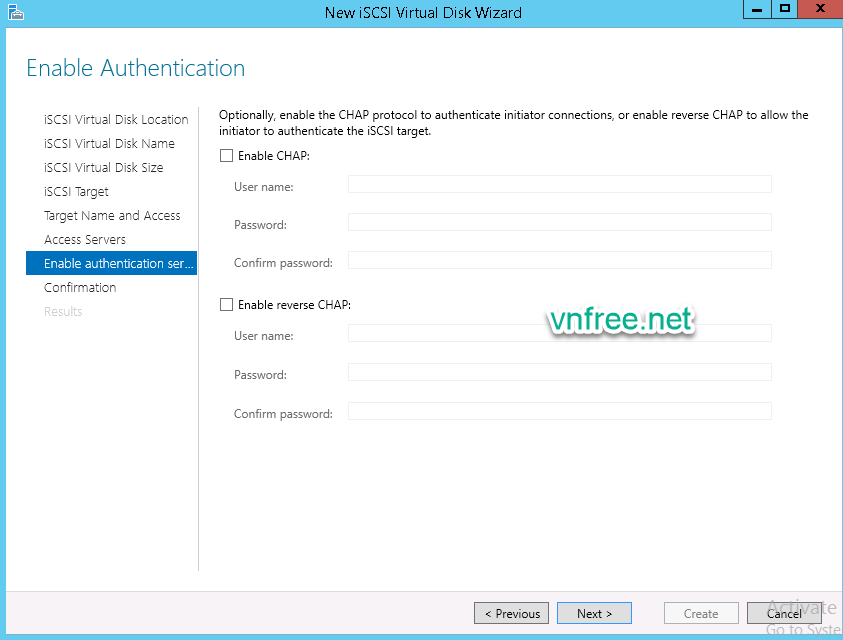This screenshot has width=843, height=640.
Task: Click the Previous button
Action: (512, 614)
